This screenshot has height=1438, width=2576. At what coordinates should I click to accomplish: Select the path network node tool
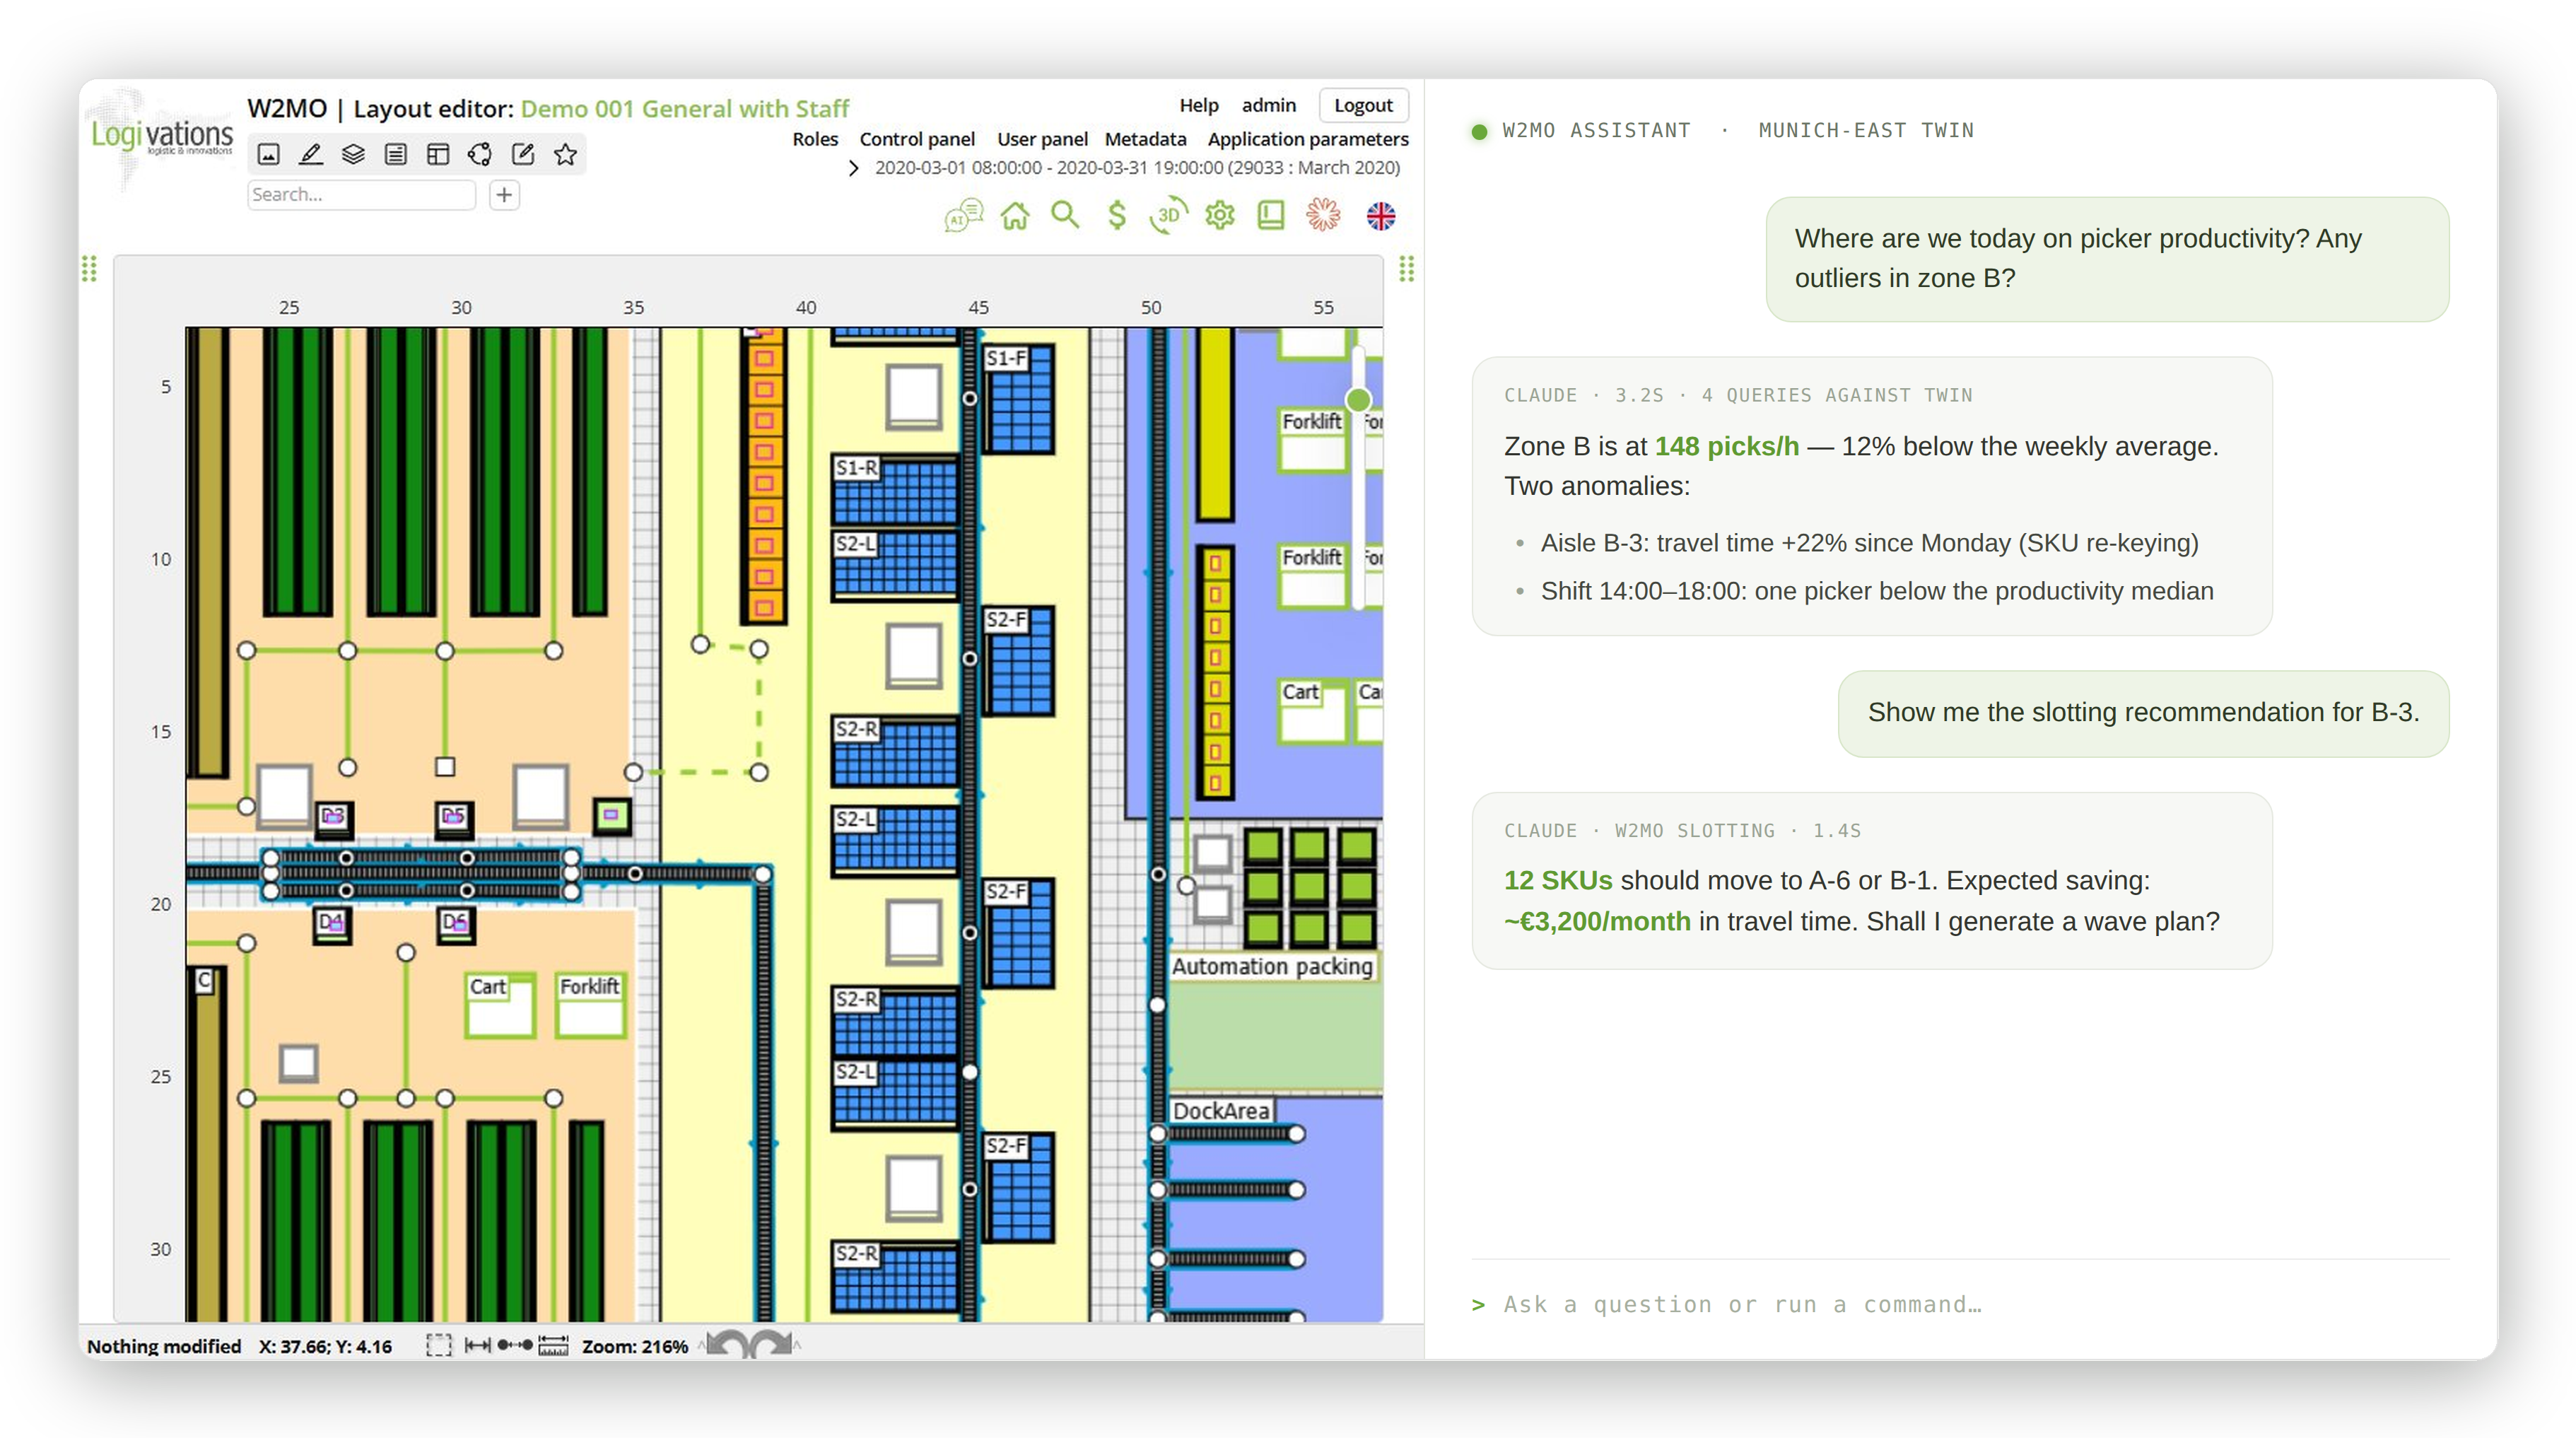pyautogui.click(x=480, y=154)
